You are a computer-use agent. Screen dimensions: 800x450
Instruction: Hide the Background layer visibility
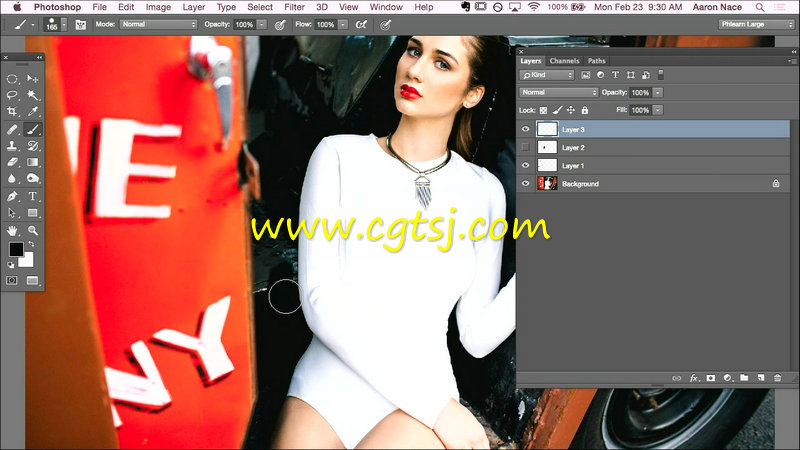[526, 184]
